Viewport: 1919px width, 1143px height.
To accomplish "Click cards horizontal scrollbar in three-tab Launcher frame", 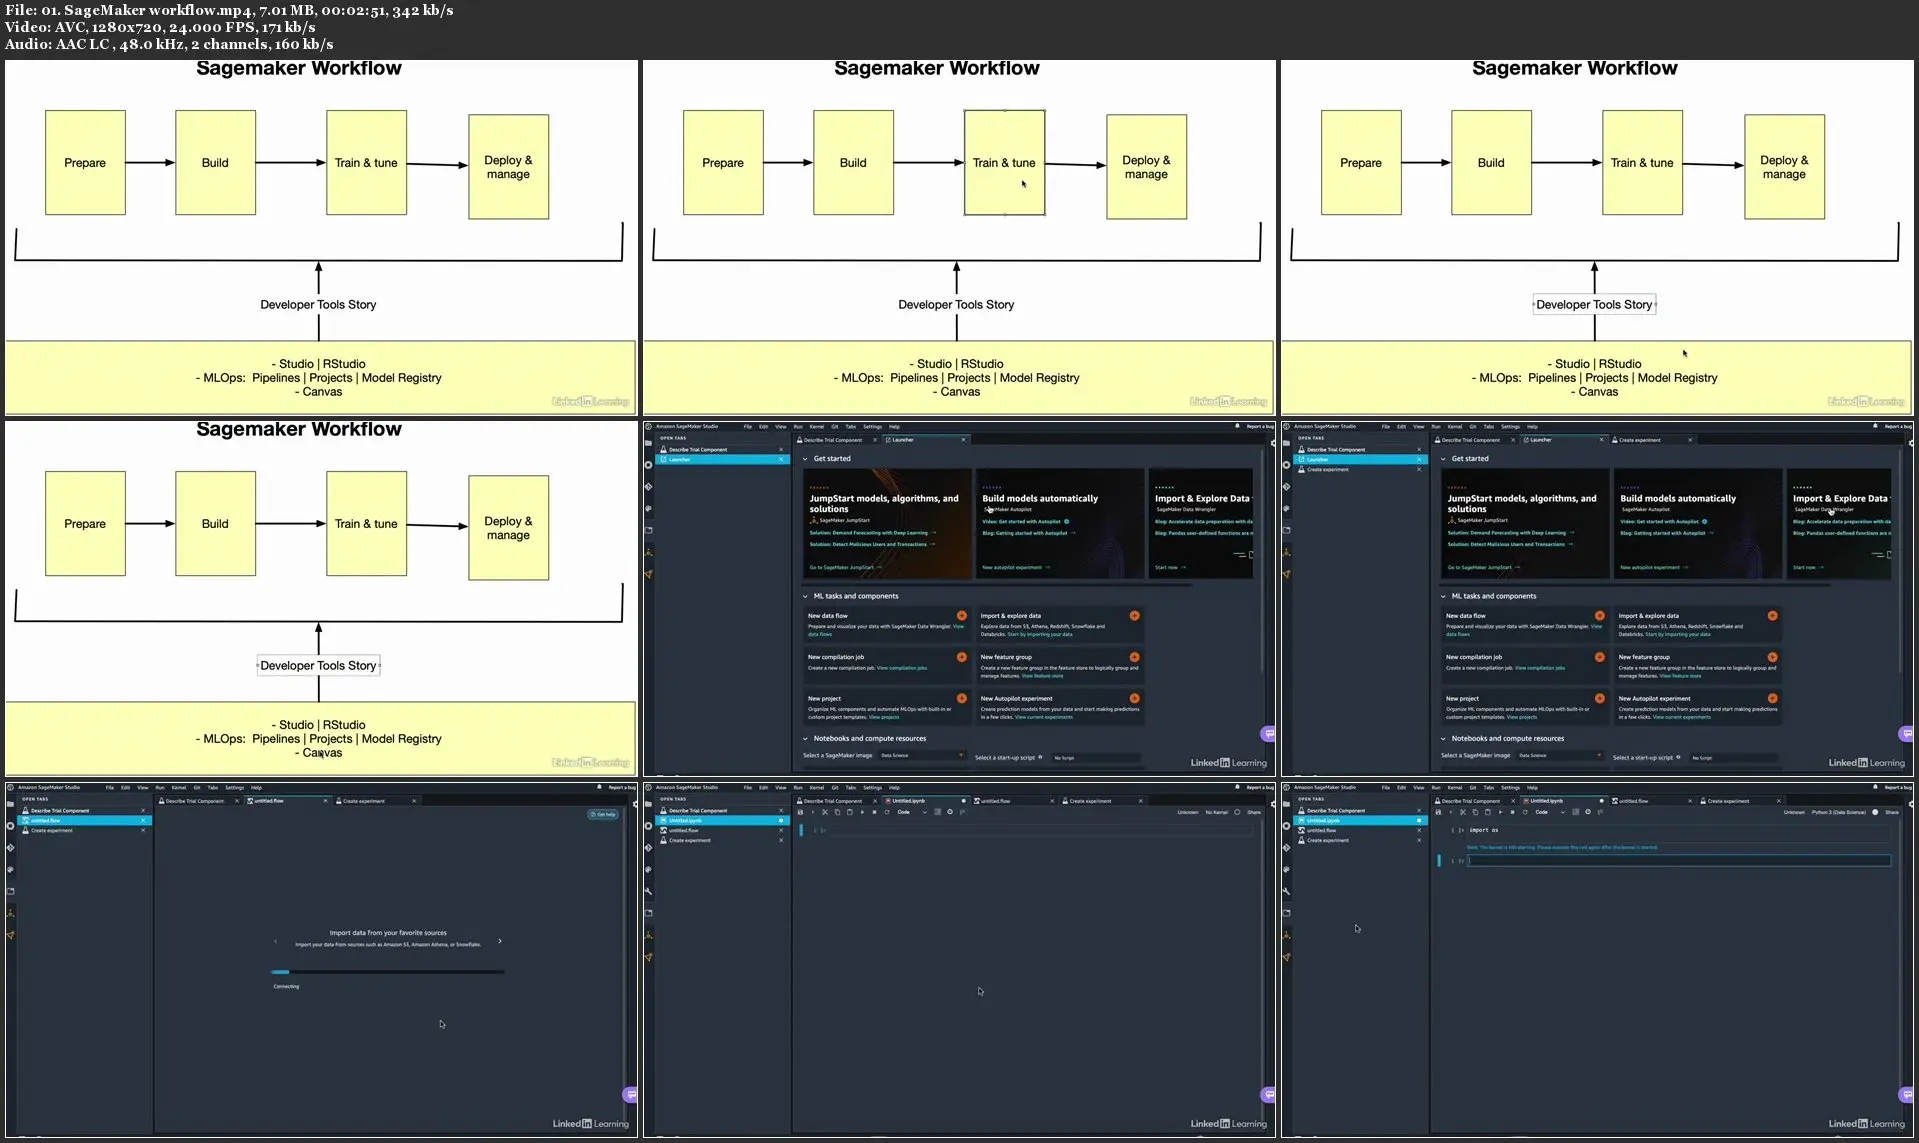I will (x=1635, y=584).
